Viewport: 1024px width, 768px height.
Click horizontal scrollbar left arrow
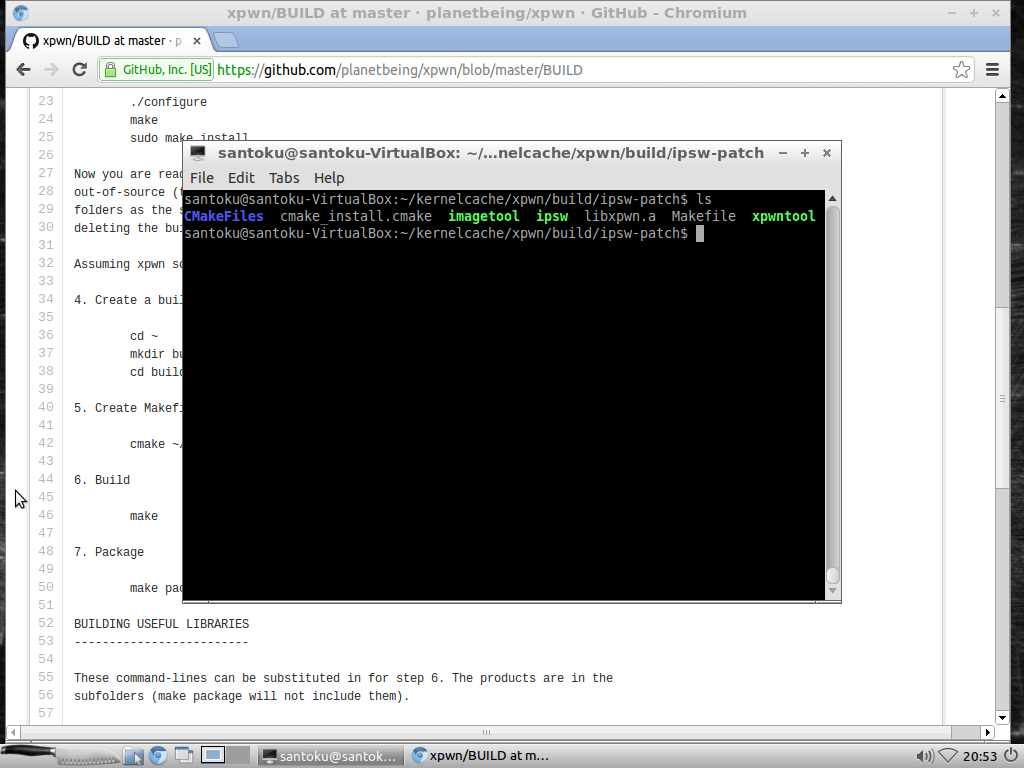pos(12,733)
